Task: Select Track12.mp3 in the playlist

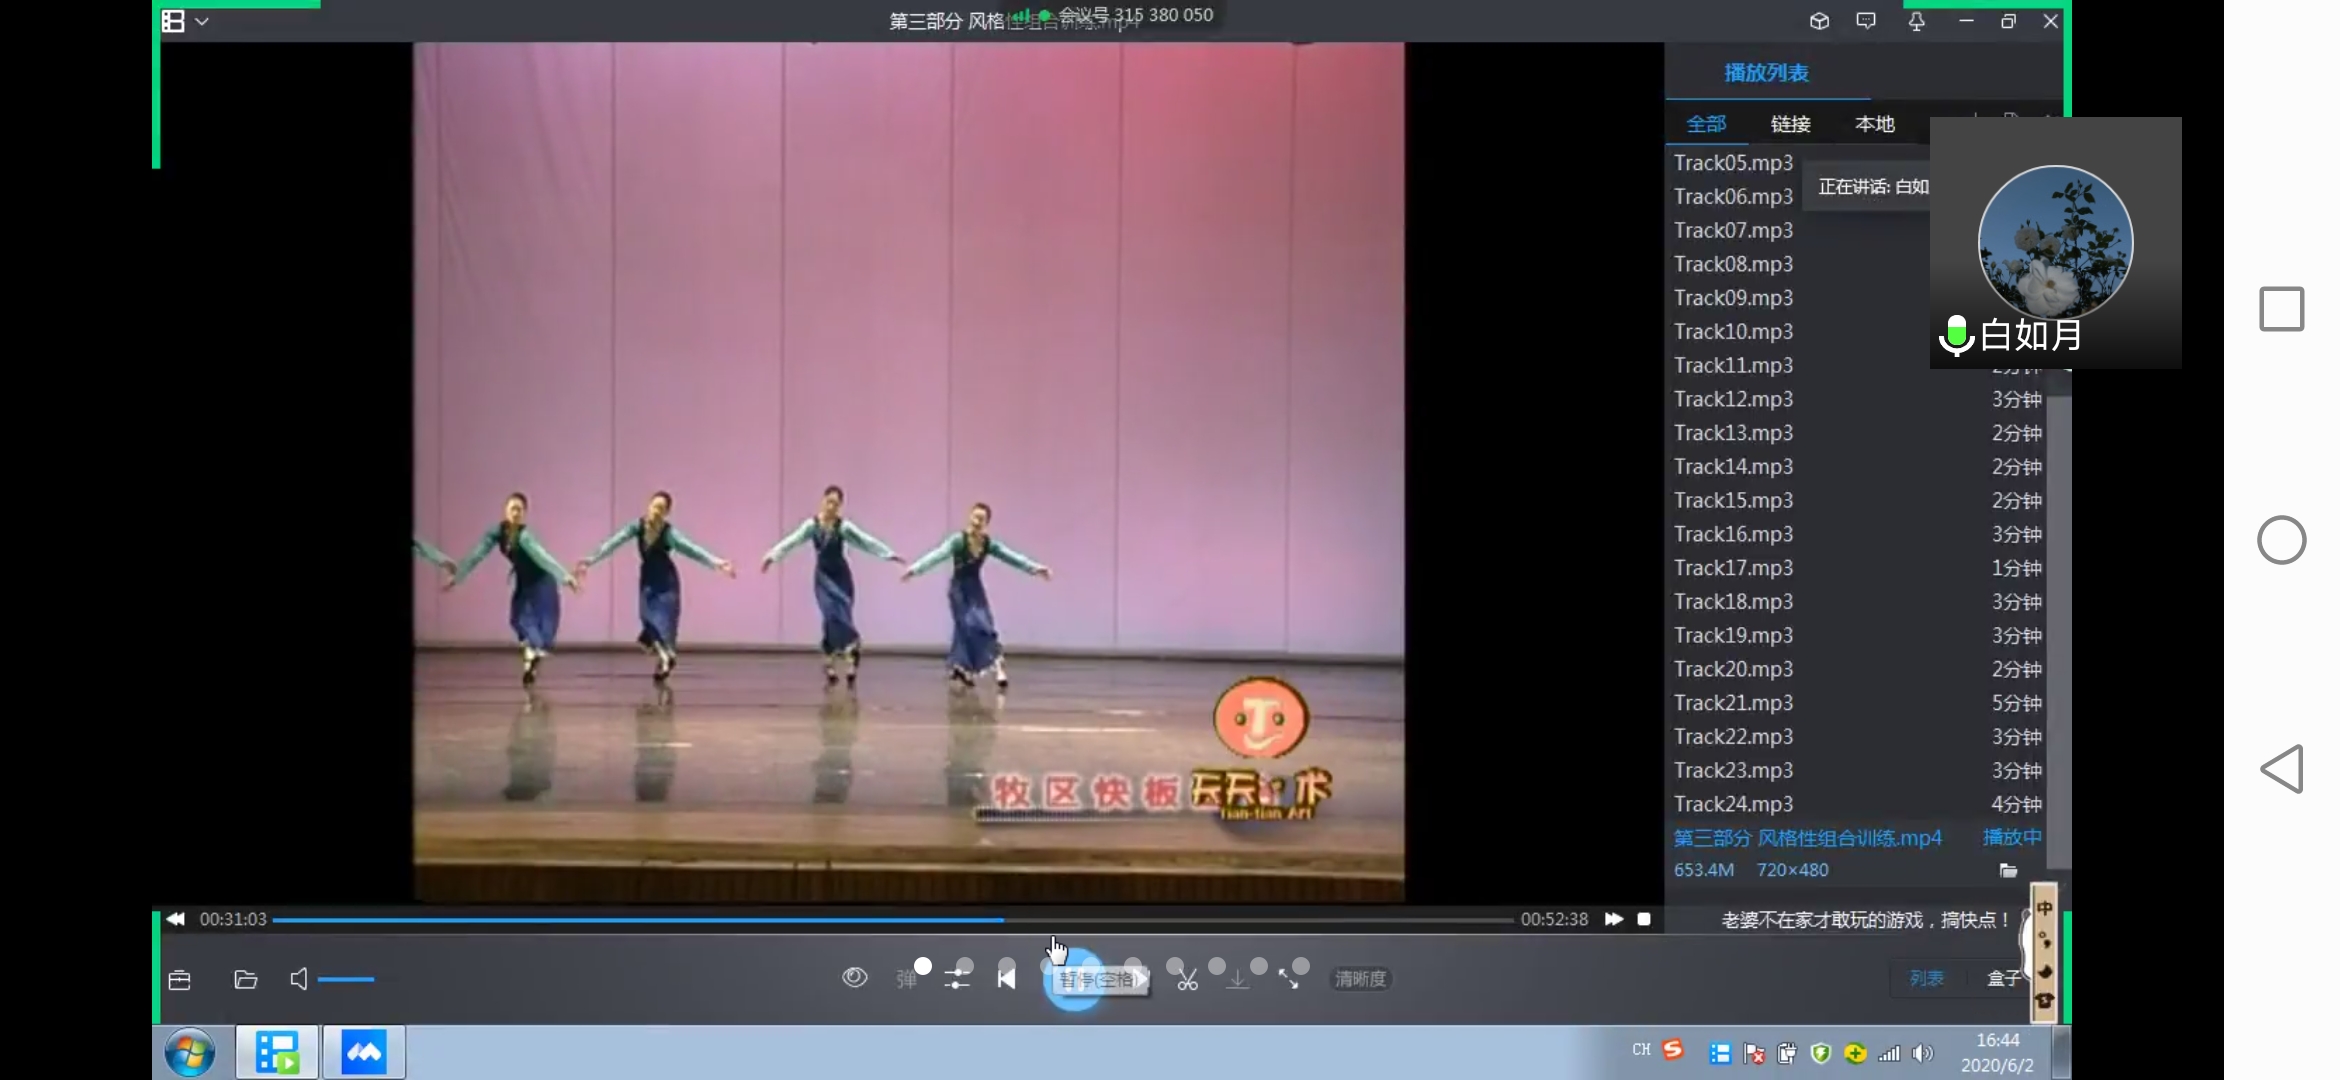Action: tap(1858, 399)
